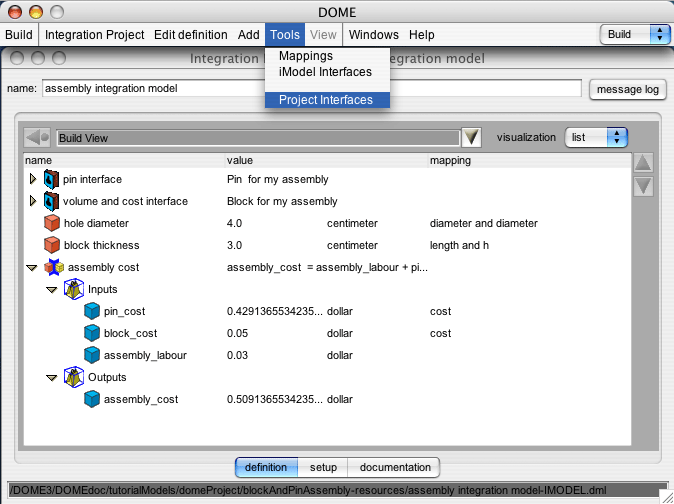Click the volume and cost interface icon
674x504 pixels.
[x=51, y=201]
